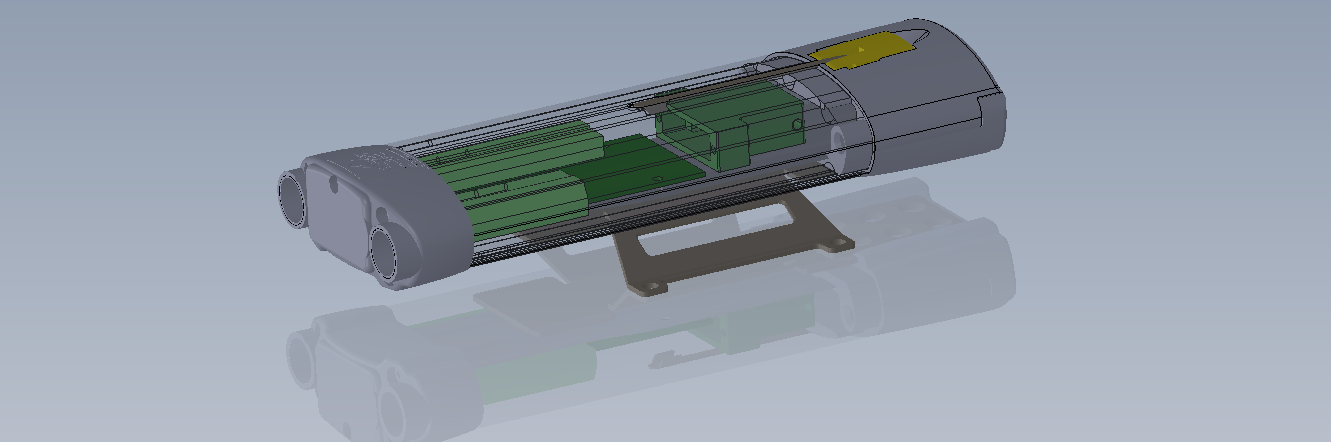Select the embossed marking atop the left end cap
1331x442 pixels.
[x=377, y=160]
